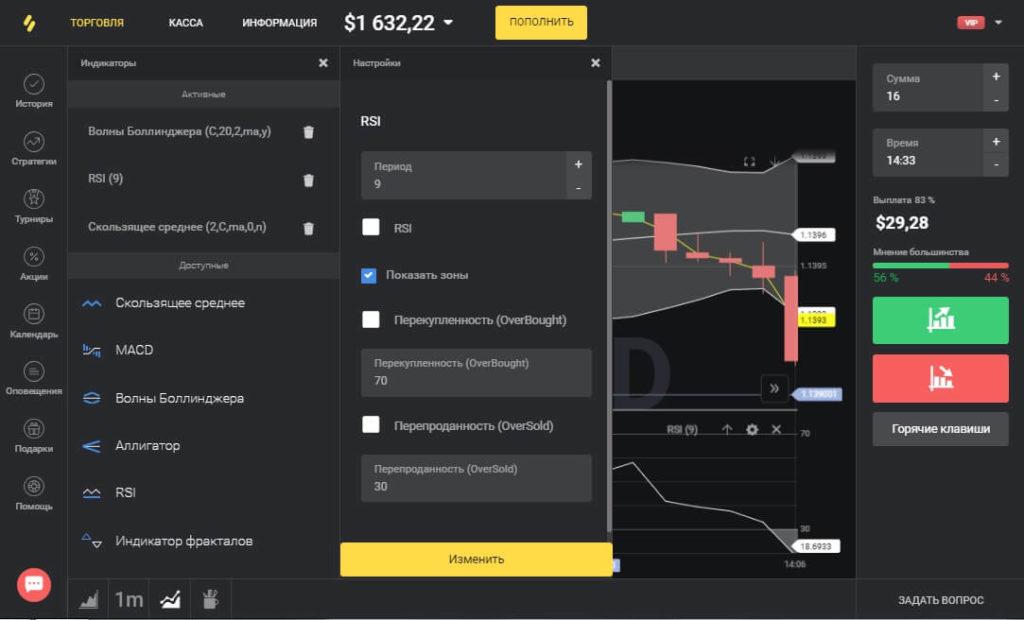The width and height of the screenshot is (1024, 620).
Task: Open the Оповещения sidebar section
Action: pos(34,378)
